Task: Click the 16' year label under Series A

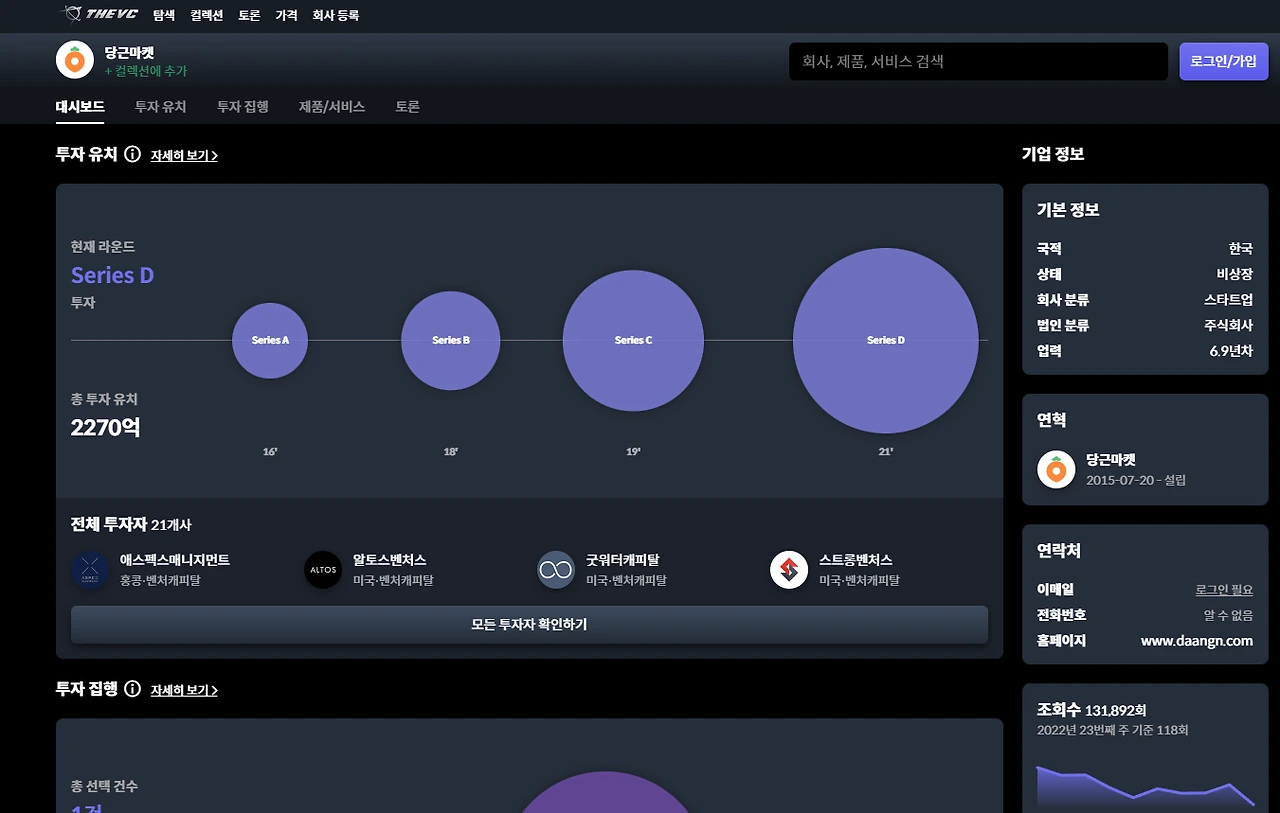Action: click(270, 452)
